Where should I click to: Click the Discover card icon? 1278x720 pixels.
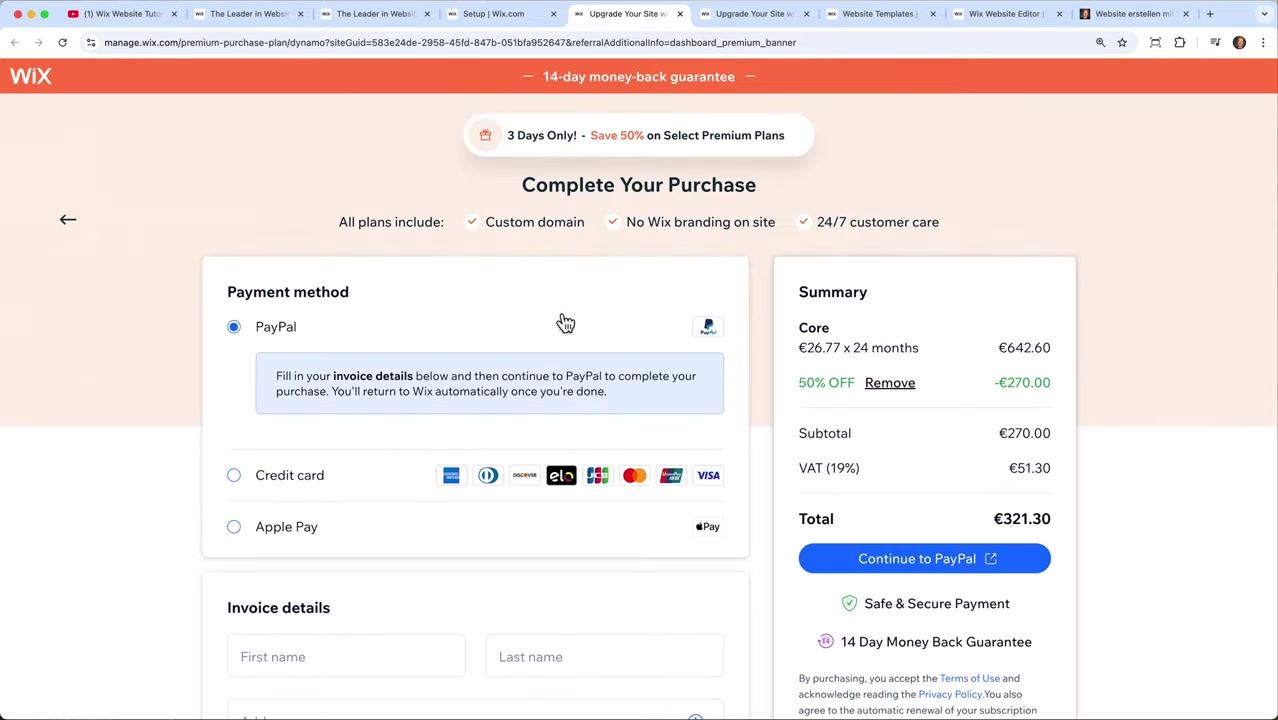(x=525, y=476)
